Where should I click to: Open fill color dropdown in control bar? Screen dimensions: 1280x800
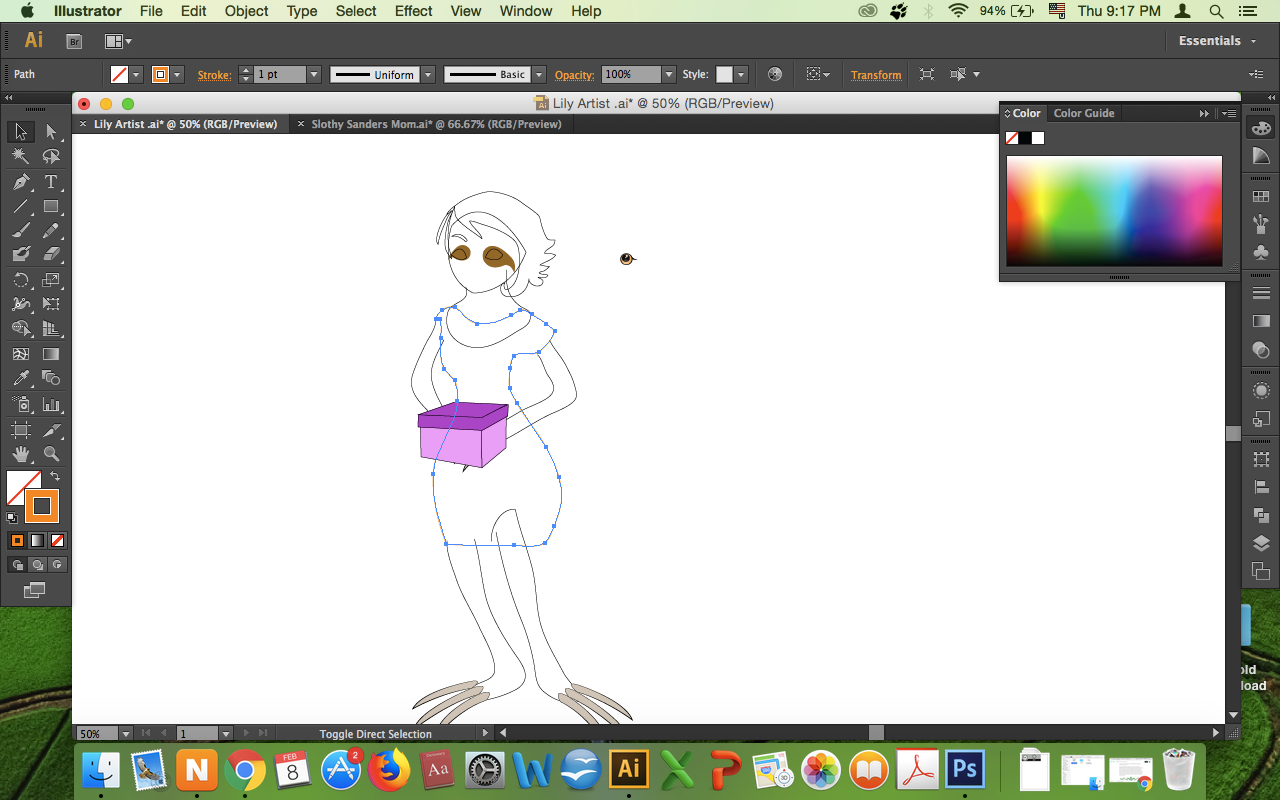click(x=136, y=75)
